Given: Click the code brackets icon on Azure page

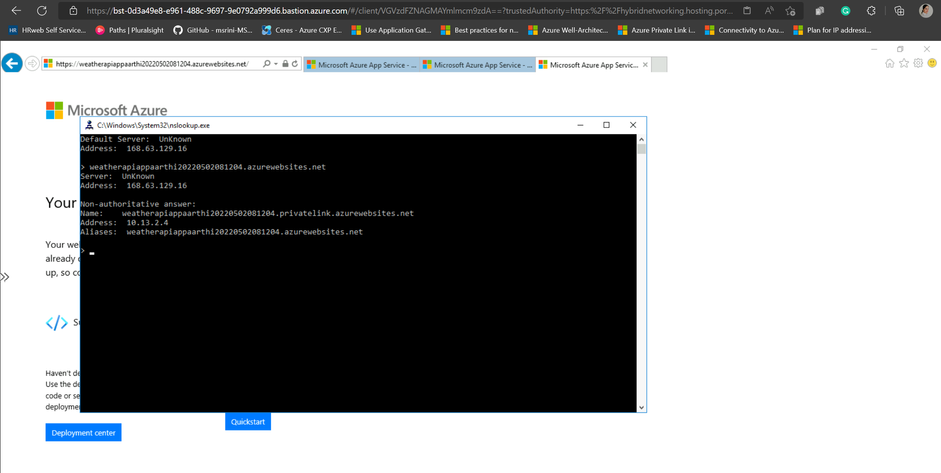Looking at the screenshot, I should (57, 323).
